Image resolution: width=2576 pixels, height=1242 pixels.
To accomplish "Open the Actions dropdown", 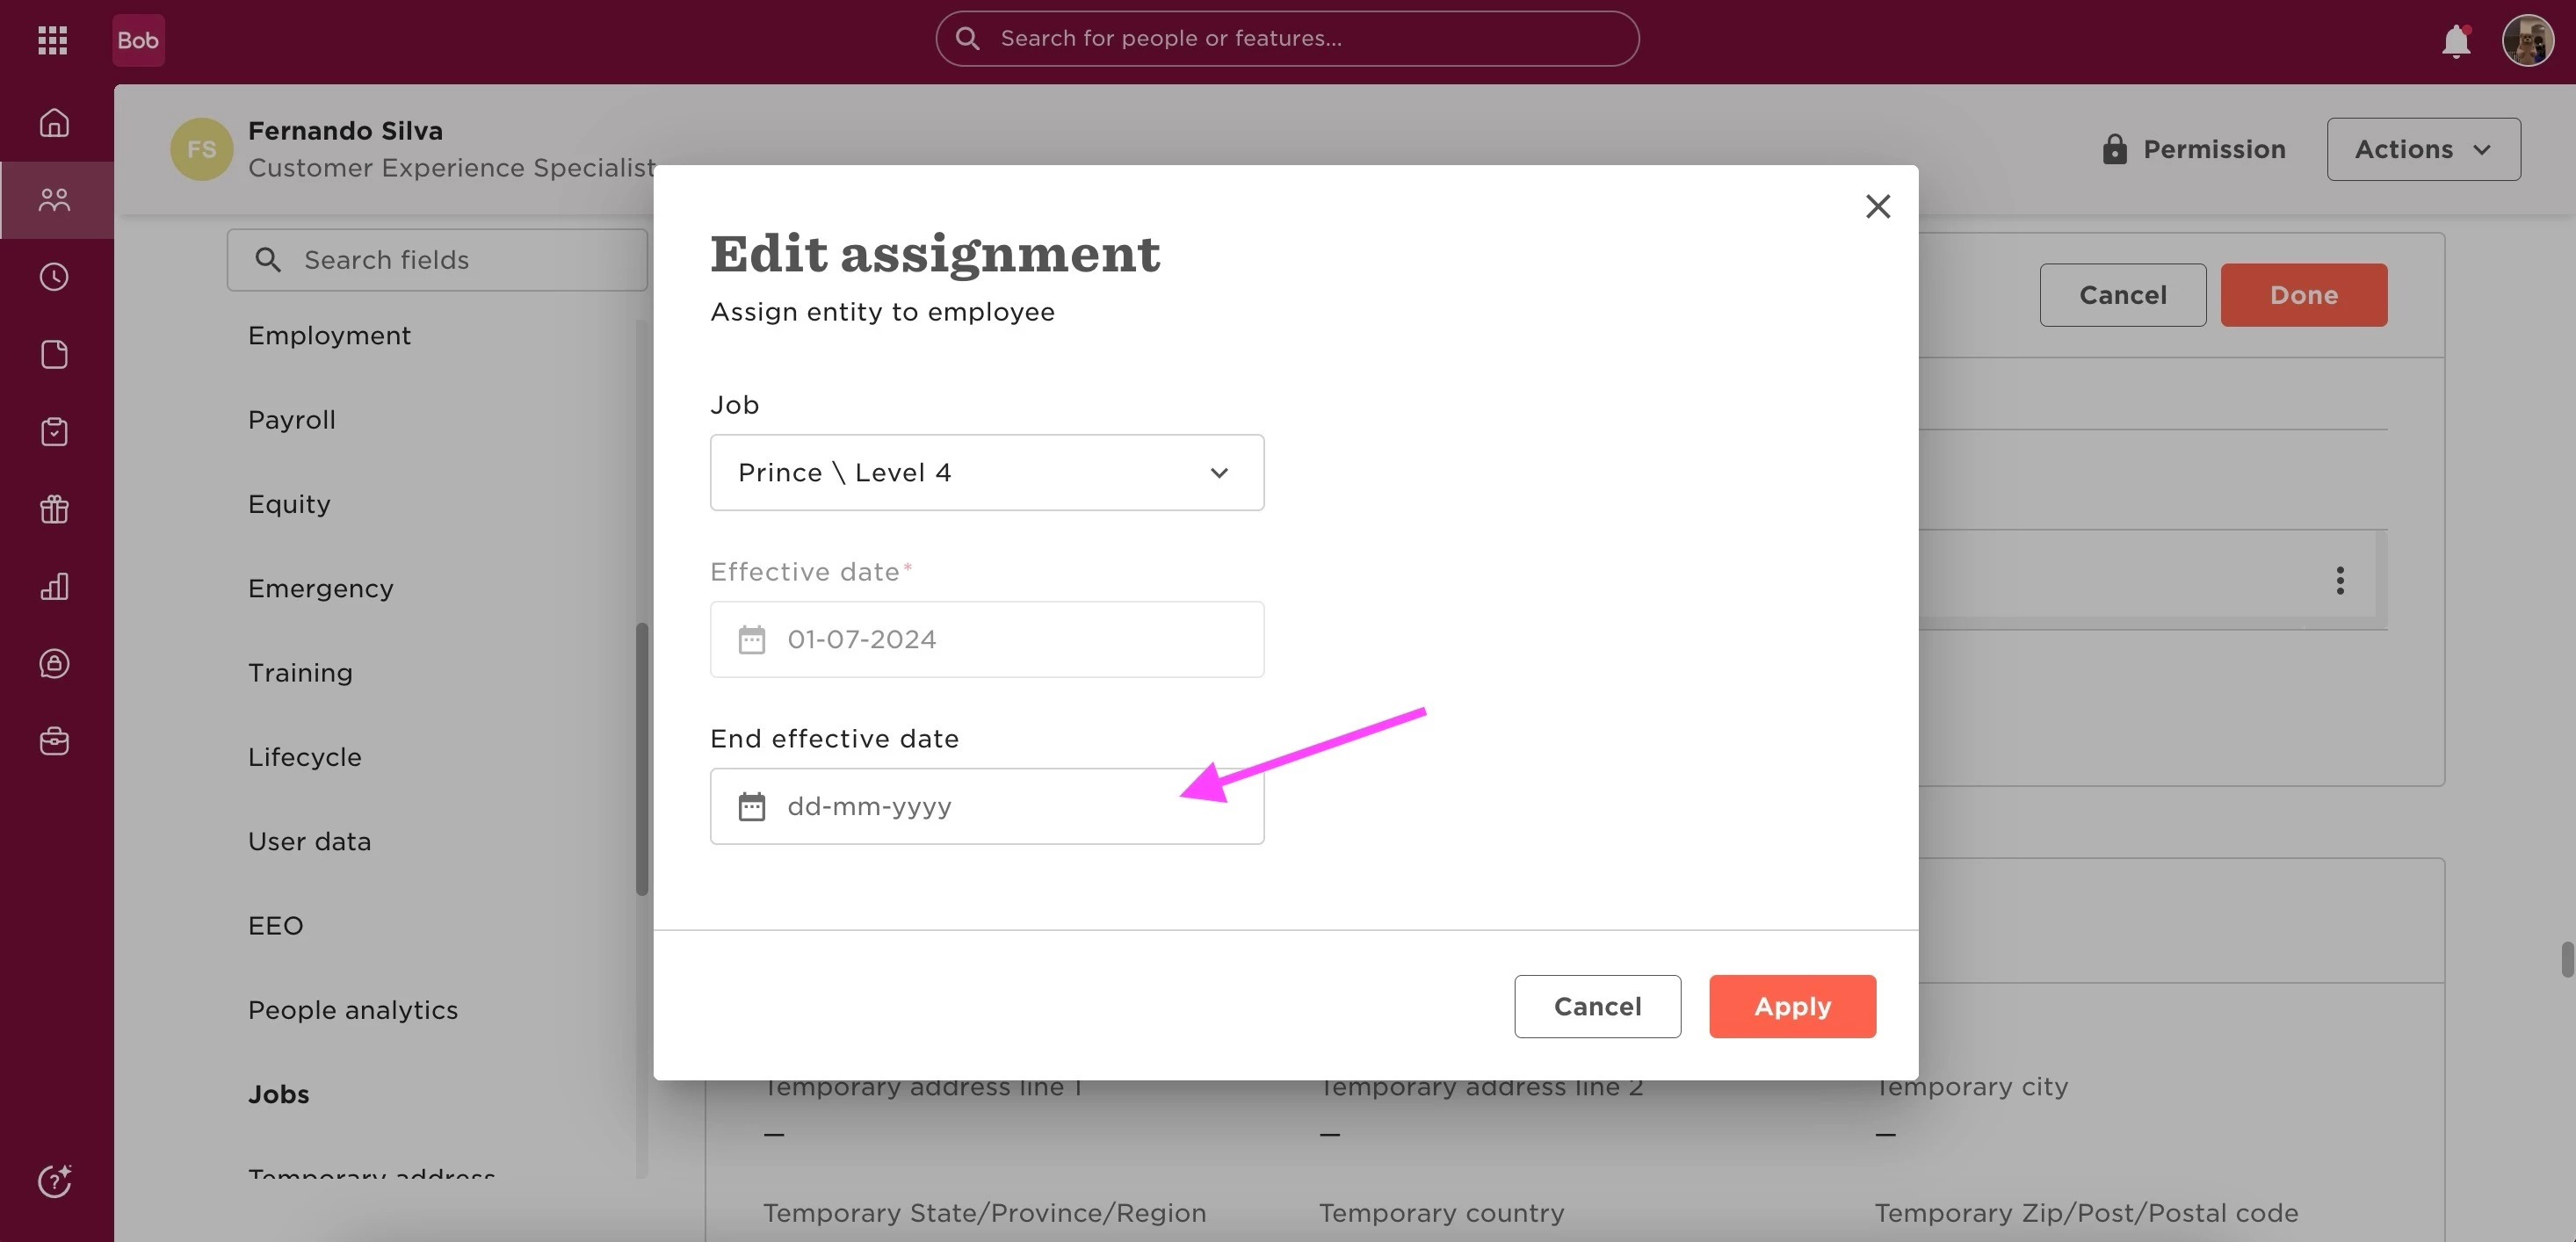I will [x=2423, y=149].
